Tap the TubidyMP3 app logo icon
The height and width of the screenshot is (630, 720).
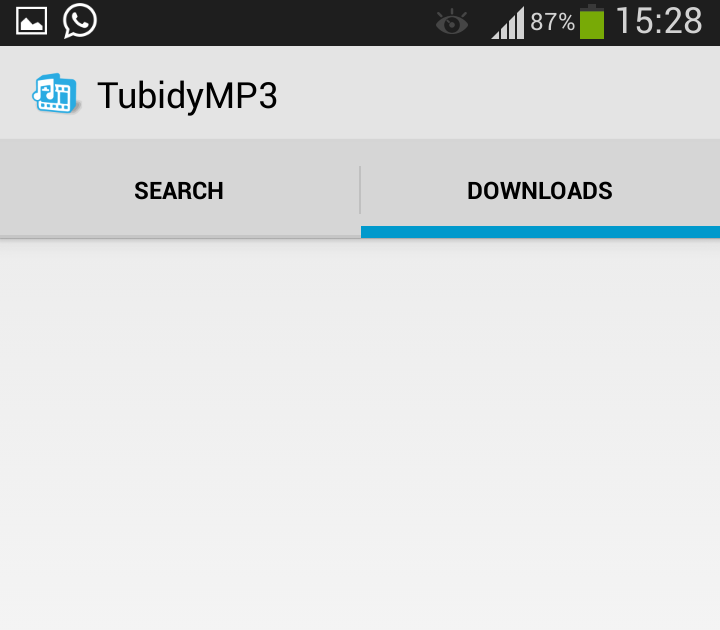(x=56, y=93)
